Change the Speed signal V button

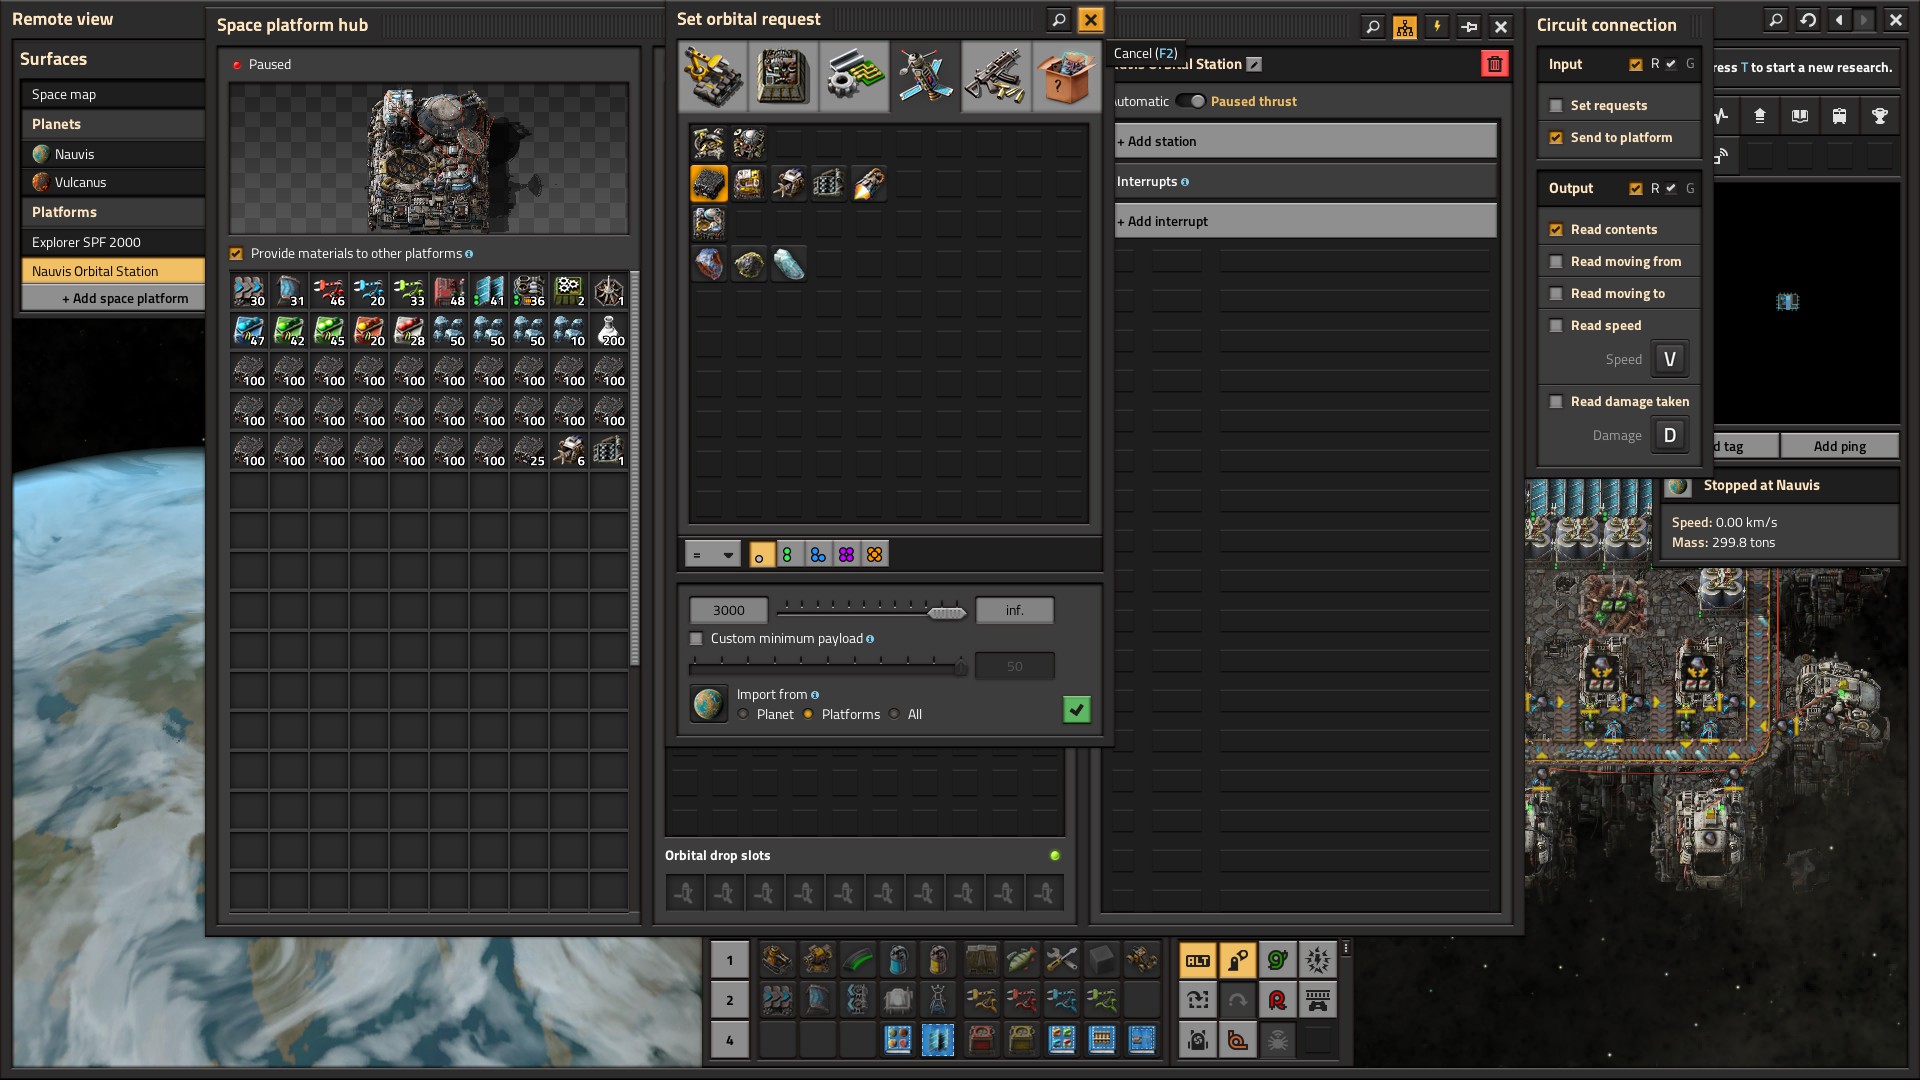1669,359
